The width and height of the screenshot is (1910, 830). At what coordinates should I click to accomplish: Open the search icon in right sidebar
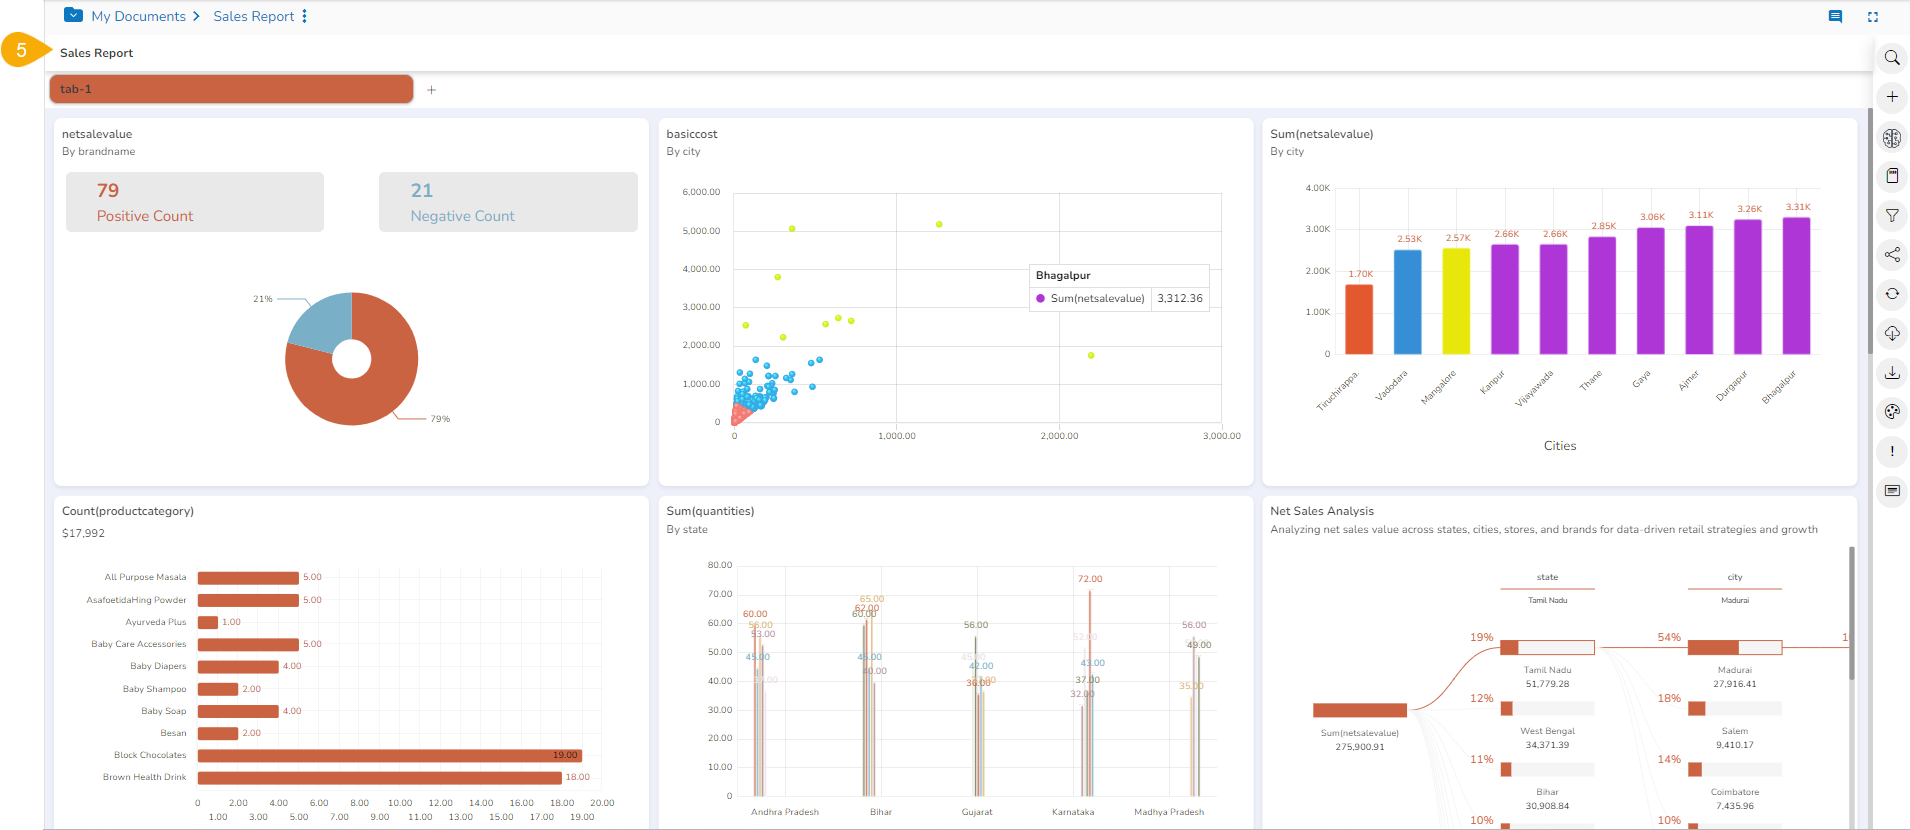click(1892, 58)
